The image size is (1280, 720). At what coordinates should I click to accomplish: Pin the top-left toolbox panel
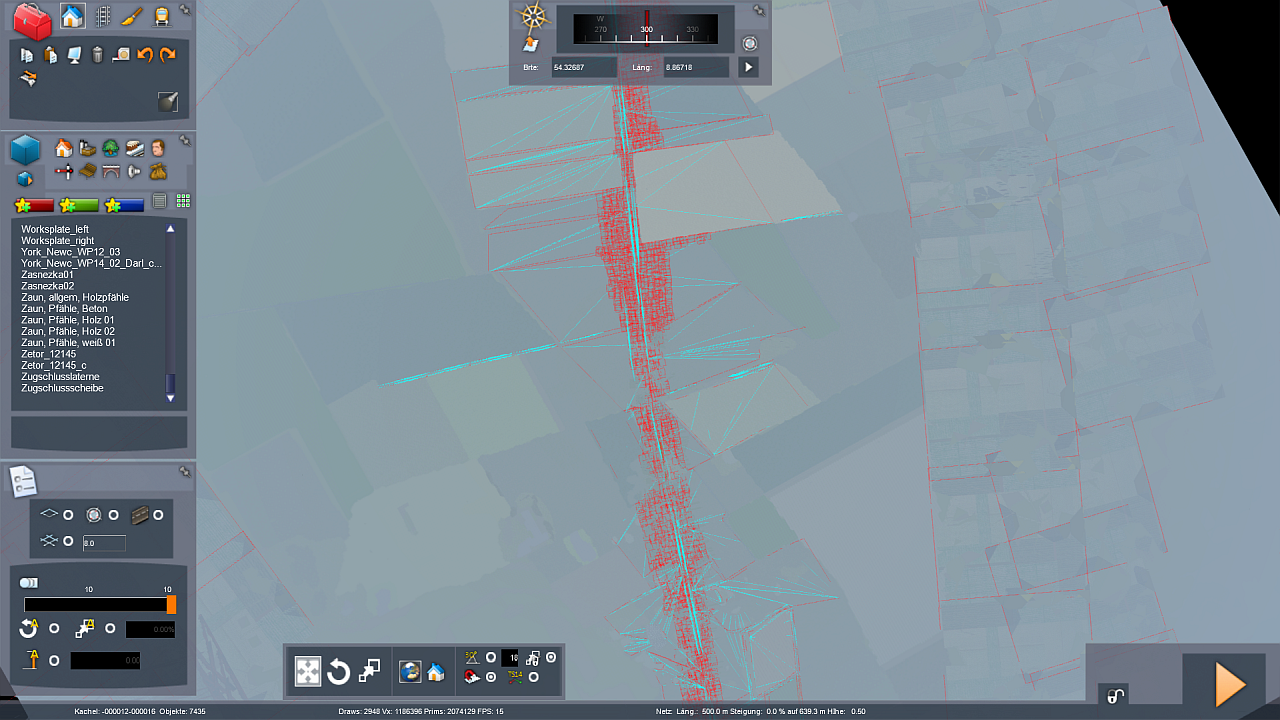(185, 10)
